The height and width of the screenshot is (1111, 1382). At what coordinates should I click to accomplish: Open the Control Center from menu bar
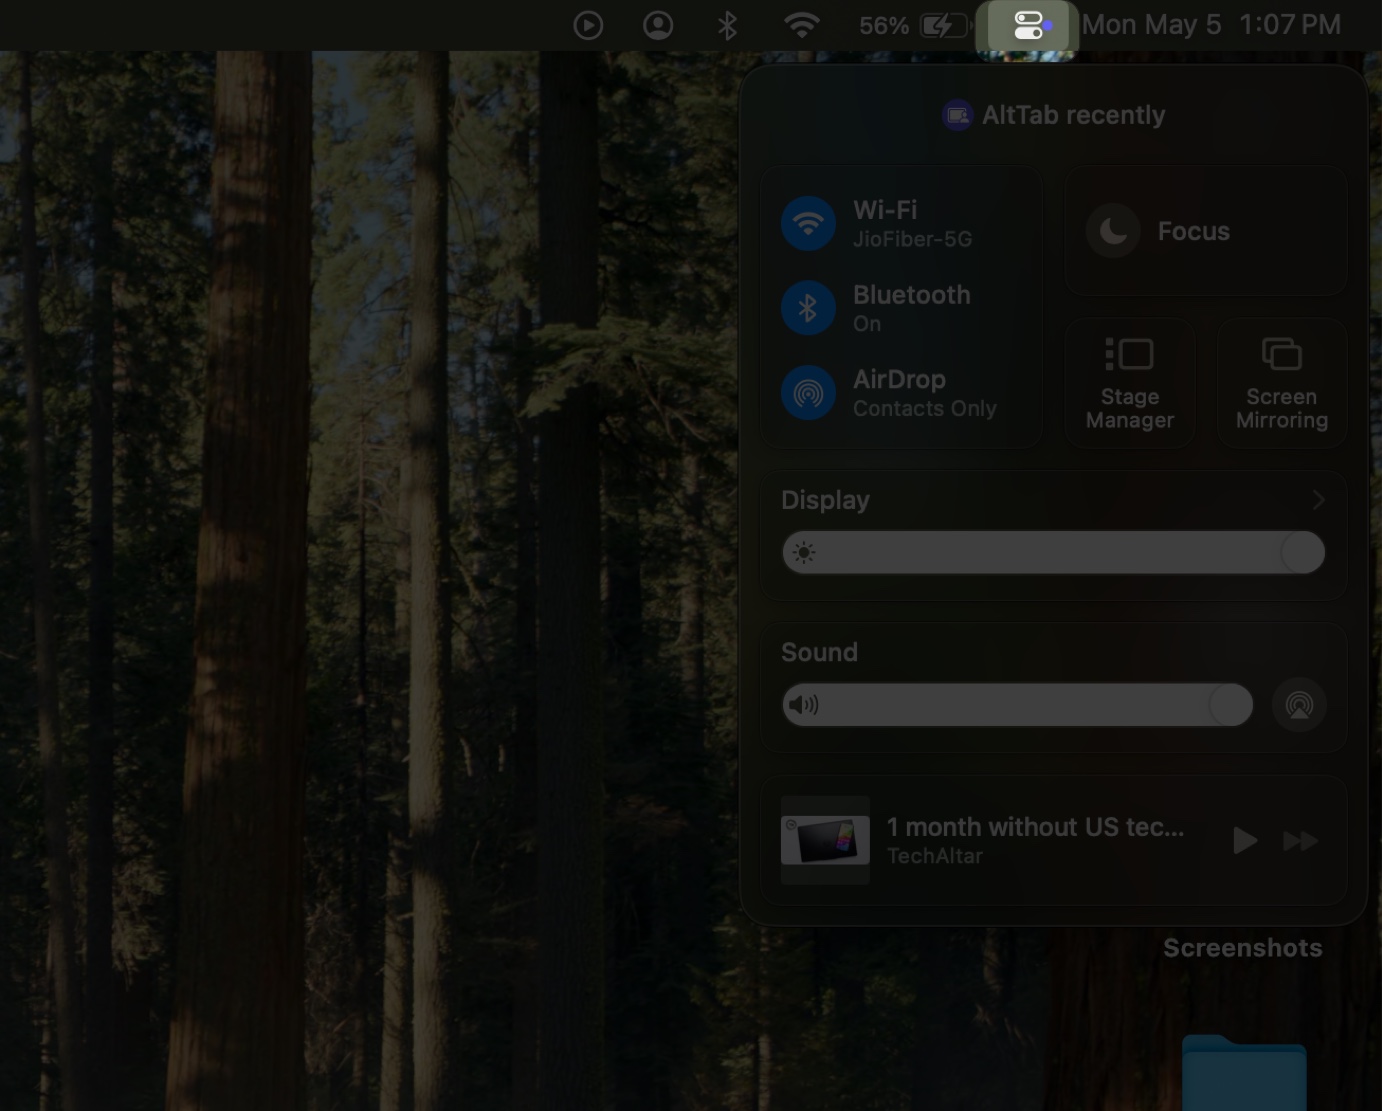[1027, 24]
